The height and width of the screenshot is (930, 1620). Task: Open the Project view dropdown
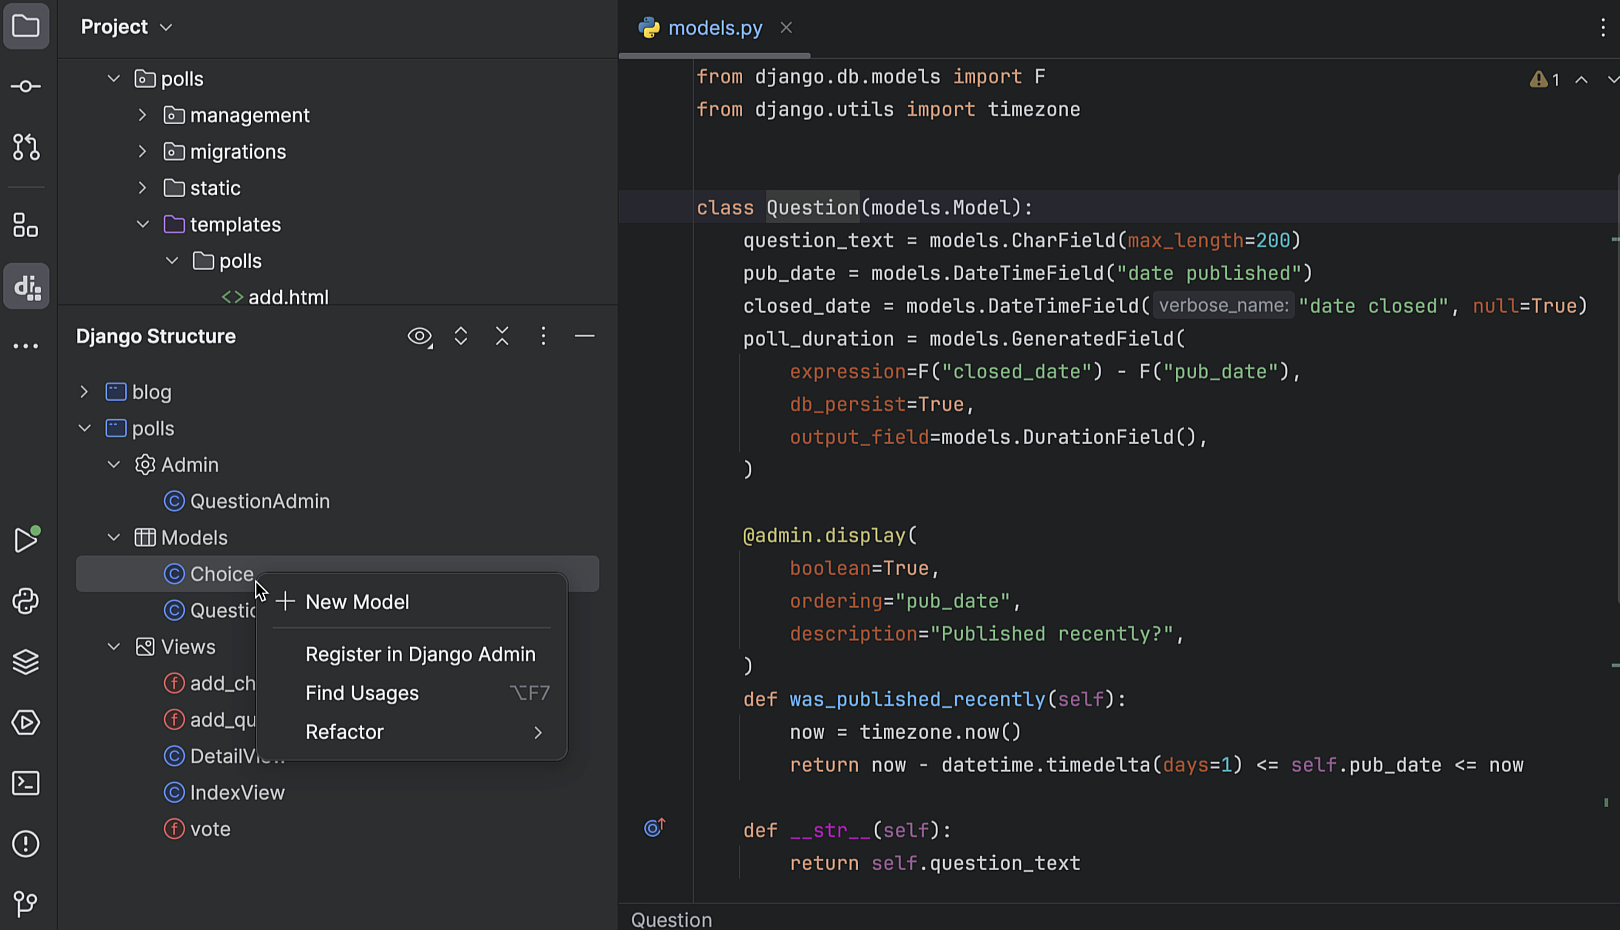126,27
